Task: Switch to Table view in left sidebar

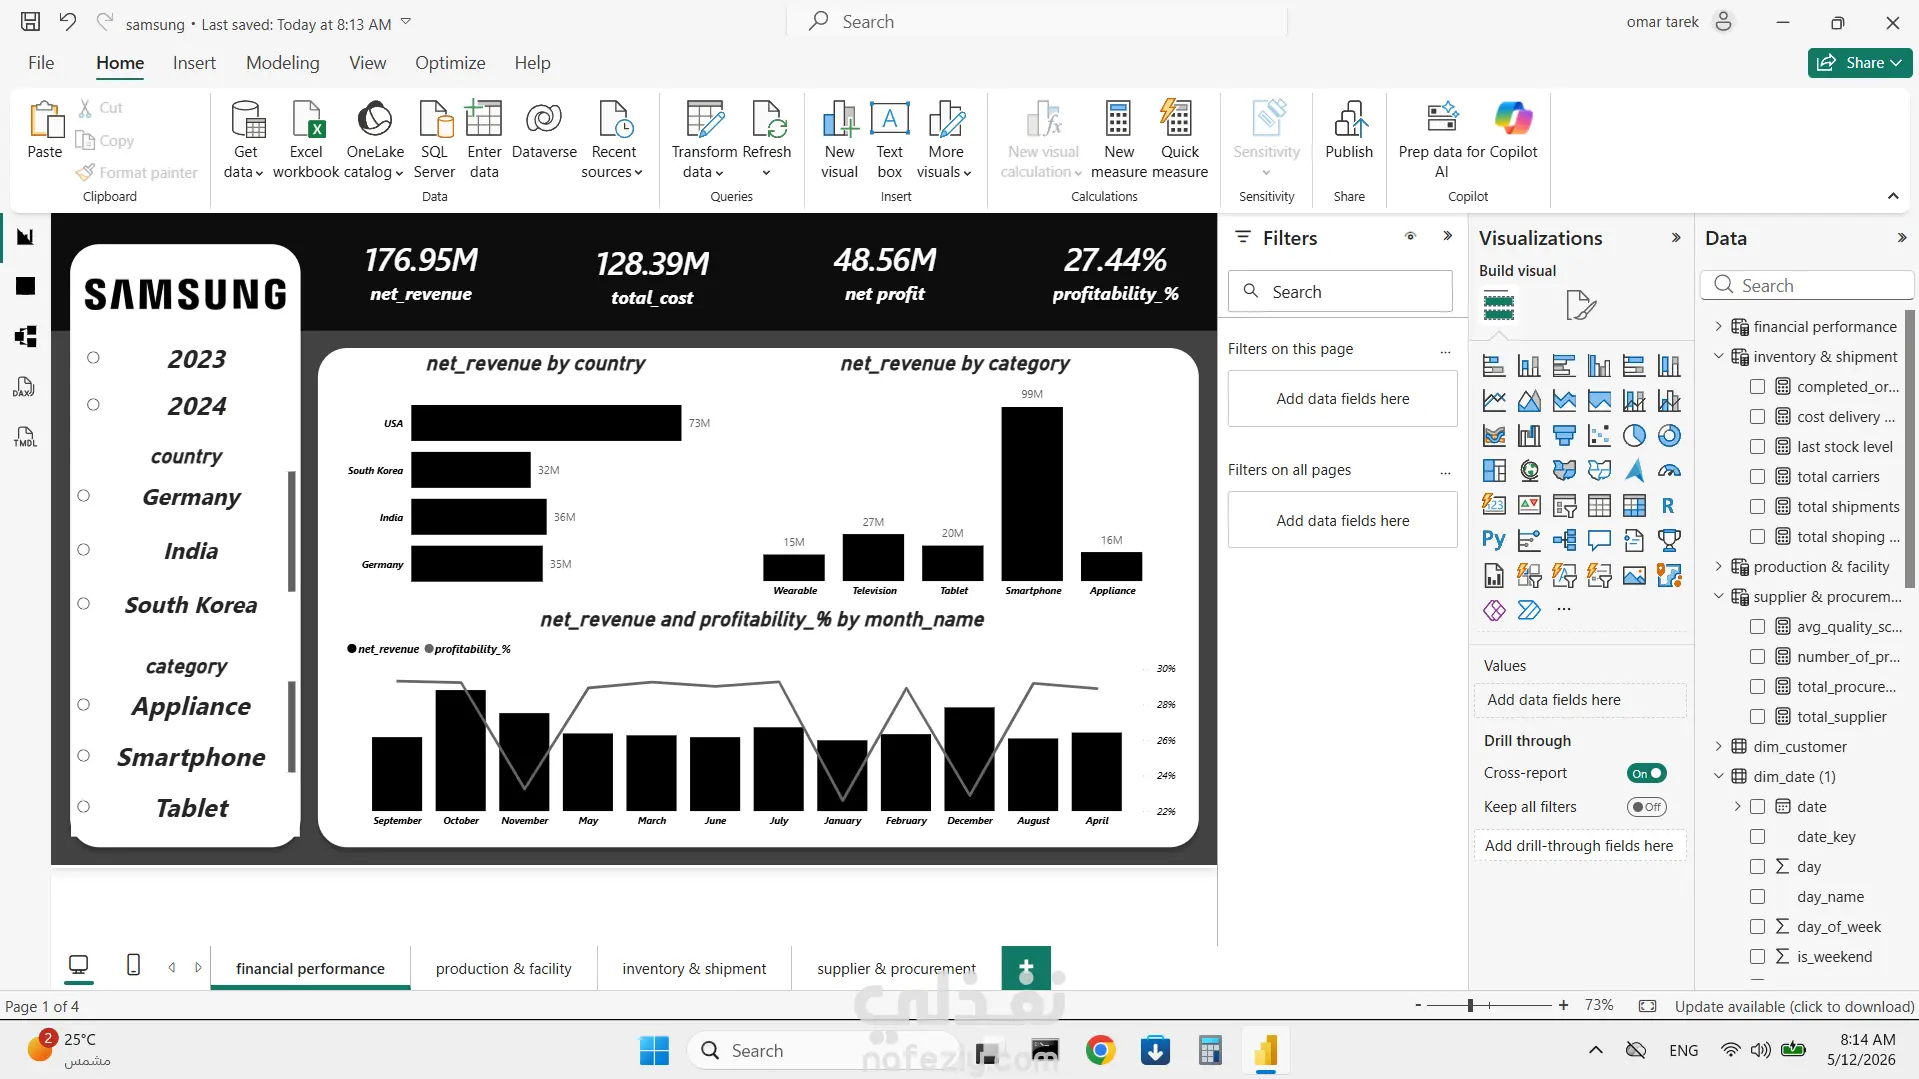Action: [26, 286]
